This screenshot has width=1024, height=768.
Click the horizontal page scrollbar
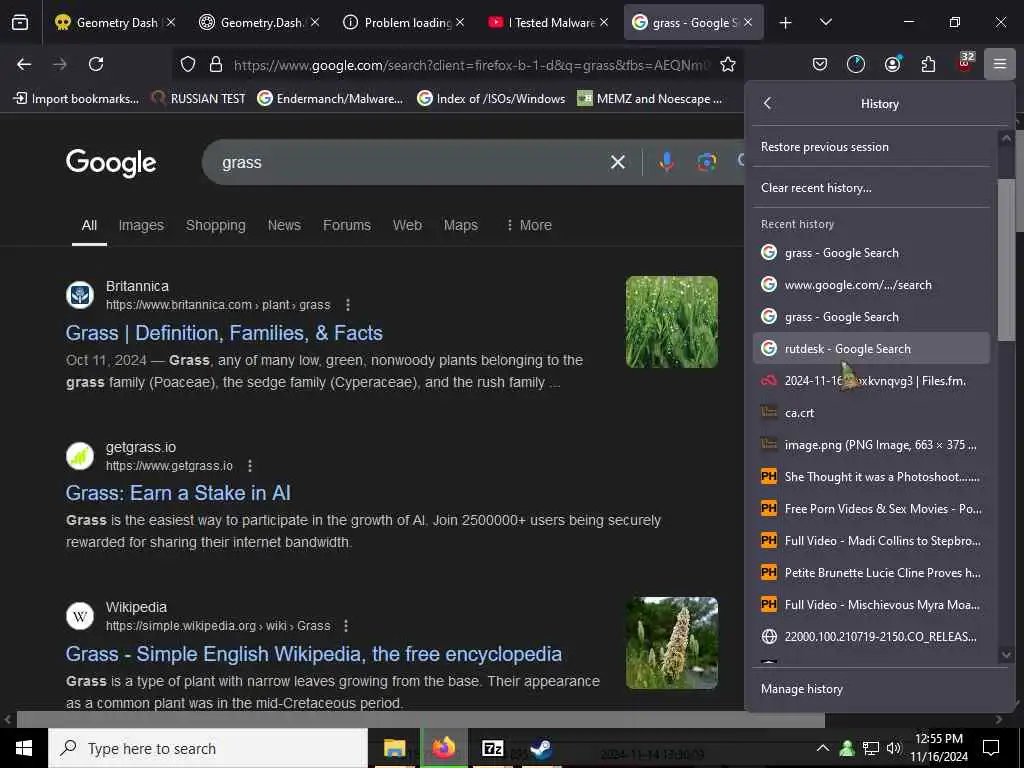pyautogui.click(x=421, y=720)
